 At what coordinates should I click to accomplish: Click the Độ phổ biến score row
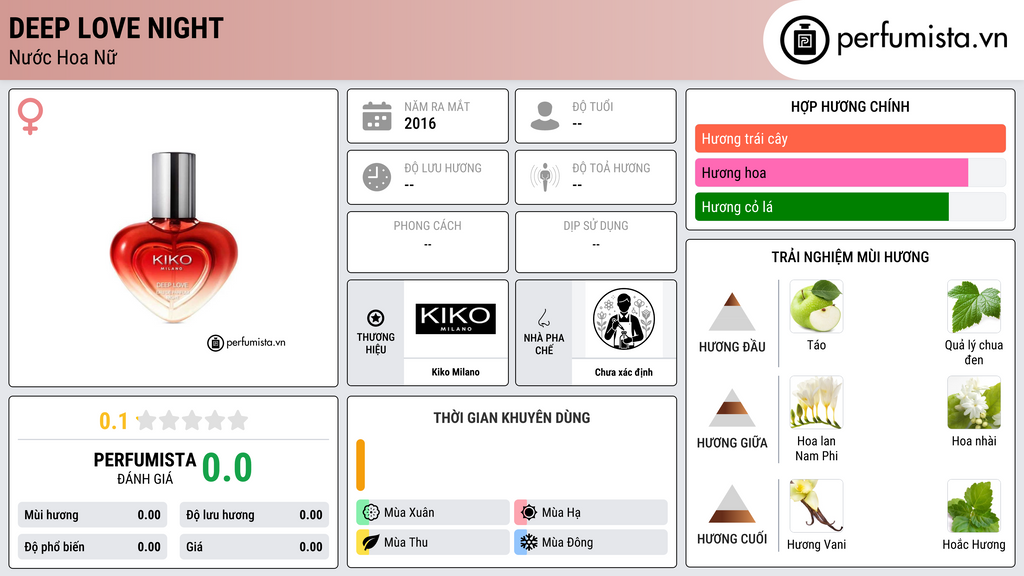(93, 547)
